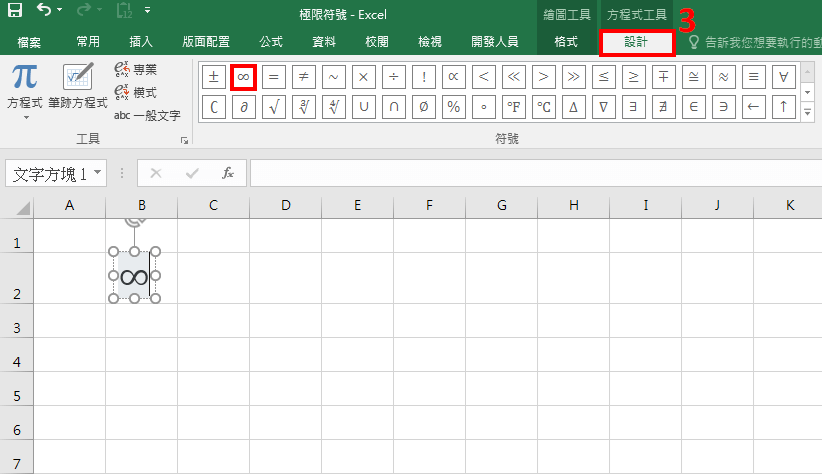Toggle Linear (橫式) equation format
This screenshot has width=822, height=474.
135,92
